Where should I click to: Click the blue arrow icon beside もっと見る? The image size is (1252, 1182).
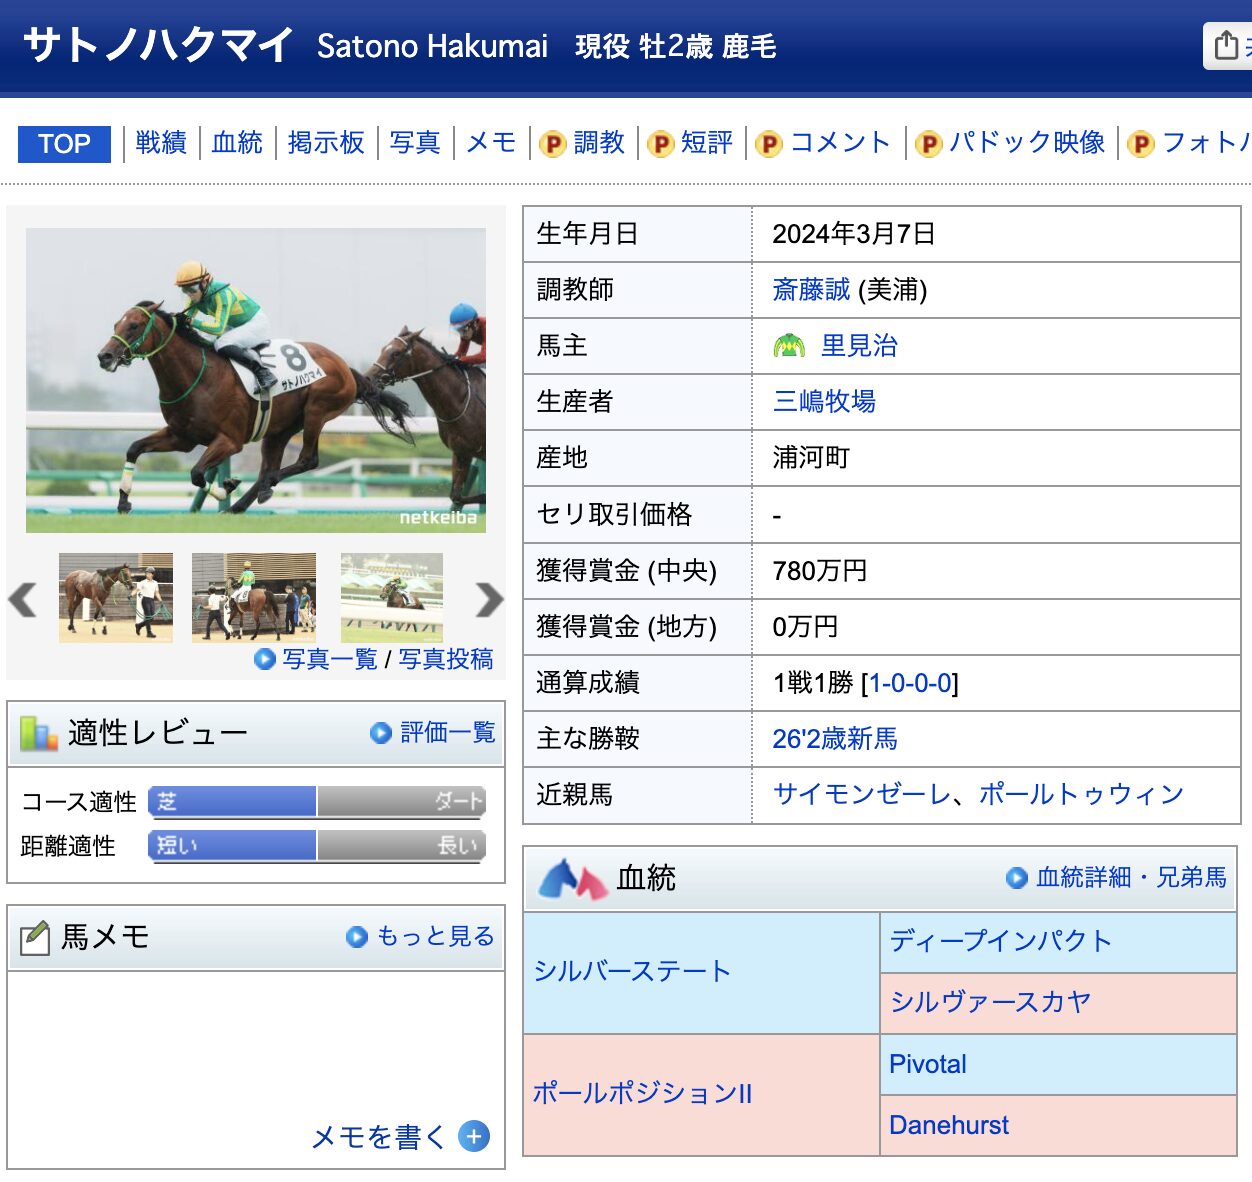357,937
